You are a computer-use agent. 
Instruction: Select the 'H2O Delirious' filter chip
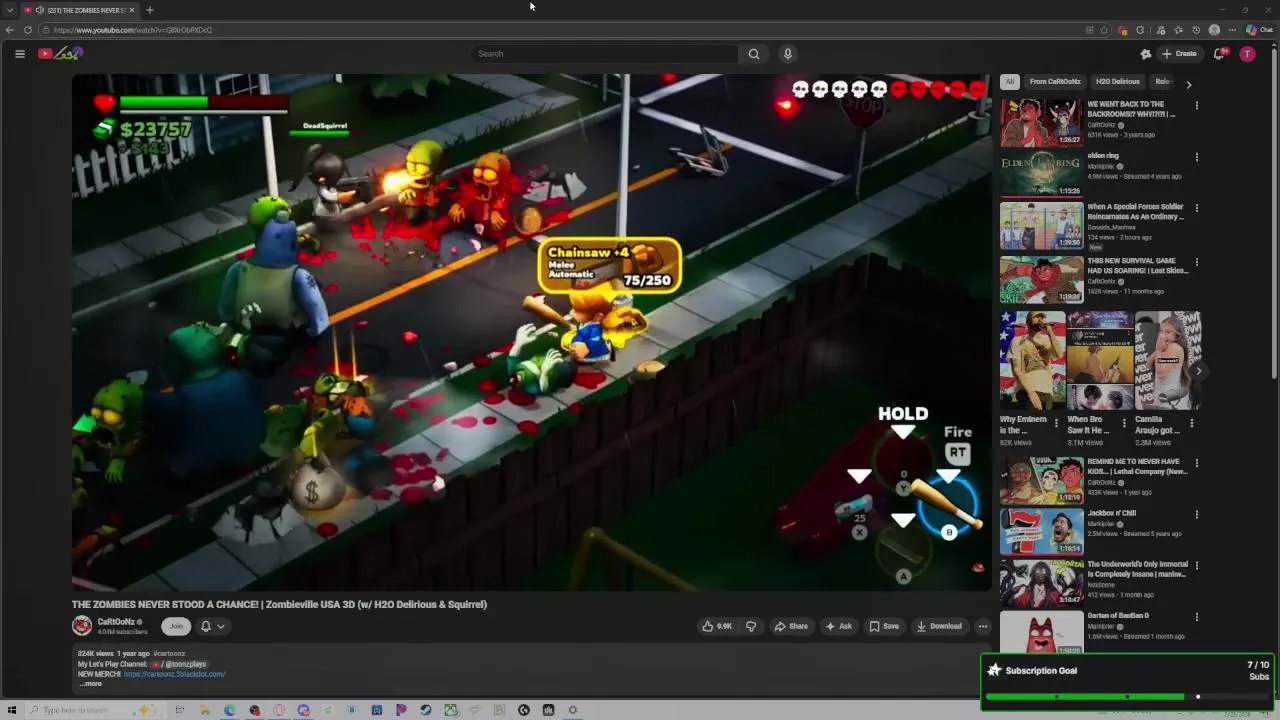tap(1117, 82)
